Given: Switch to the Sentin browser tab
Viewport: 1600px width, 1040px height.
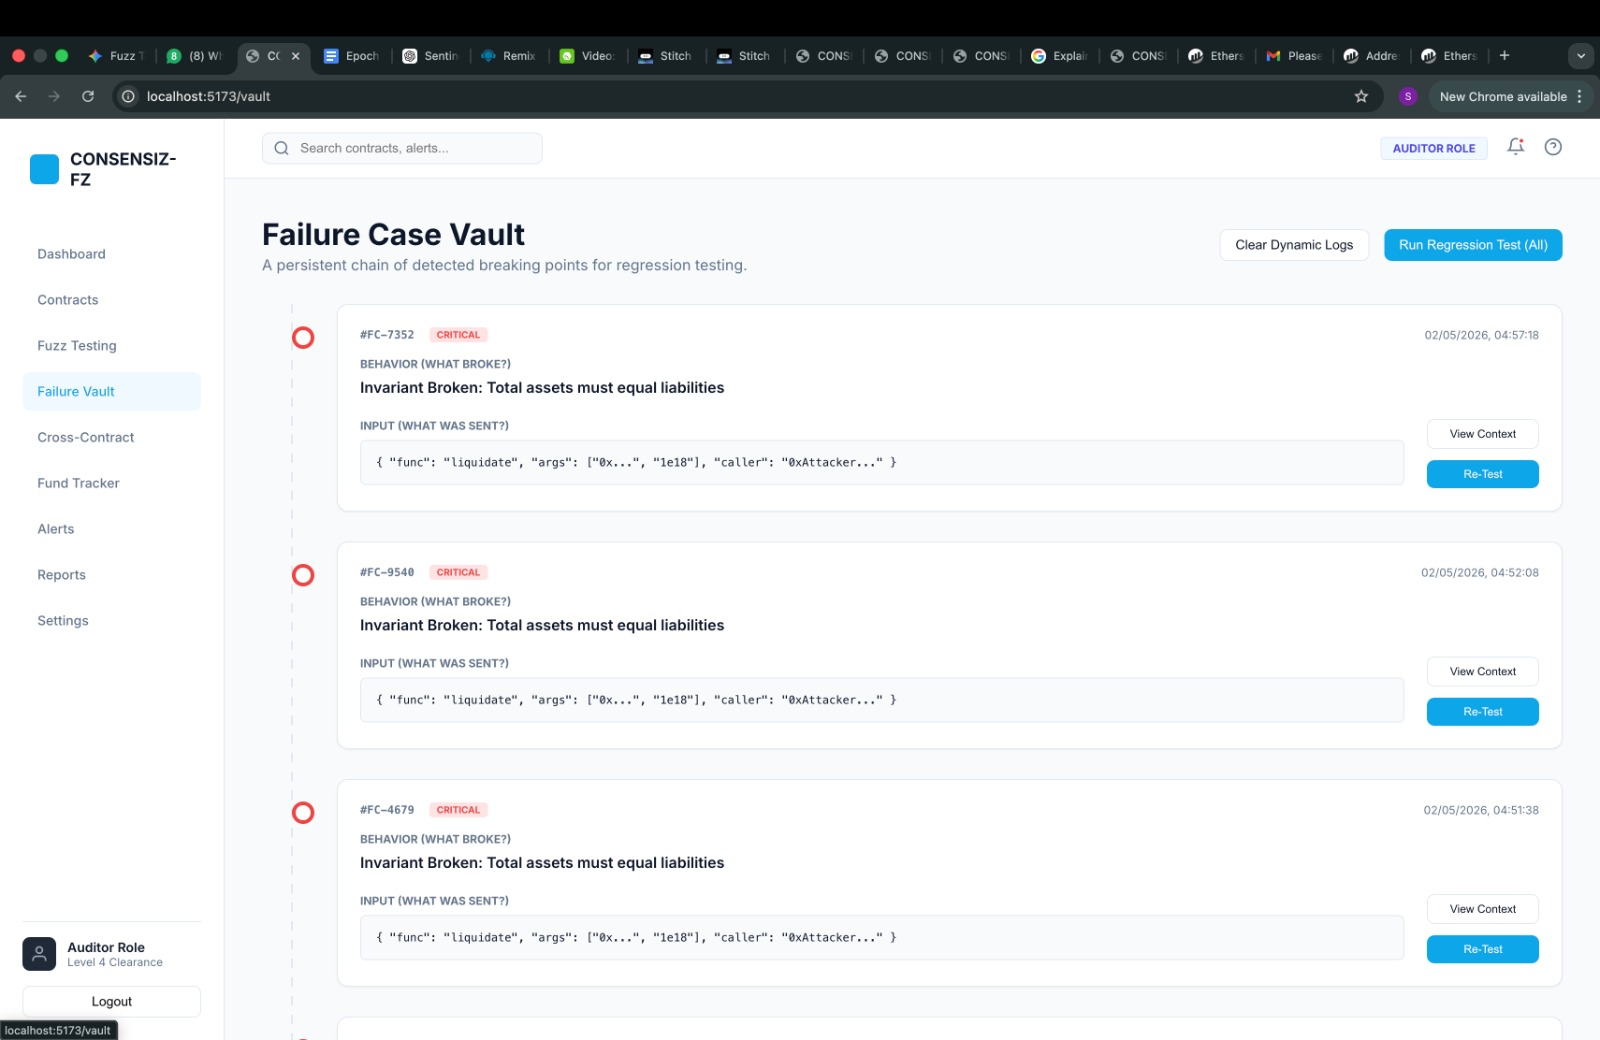Looking at the screenshot, I should 430,56.
